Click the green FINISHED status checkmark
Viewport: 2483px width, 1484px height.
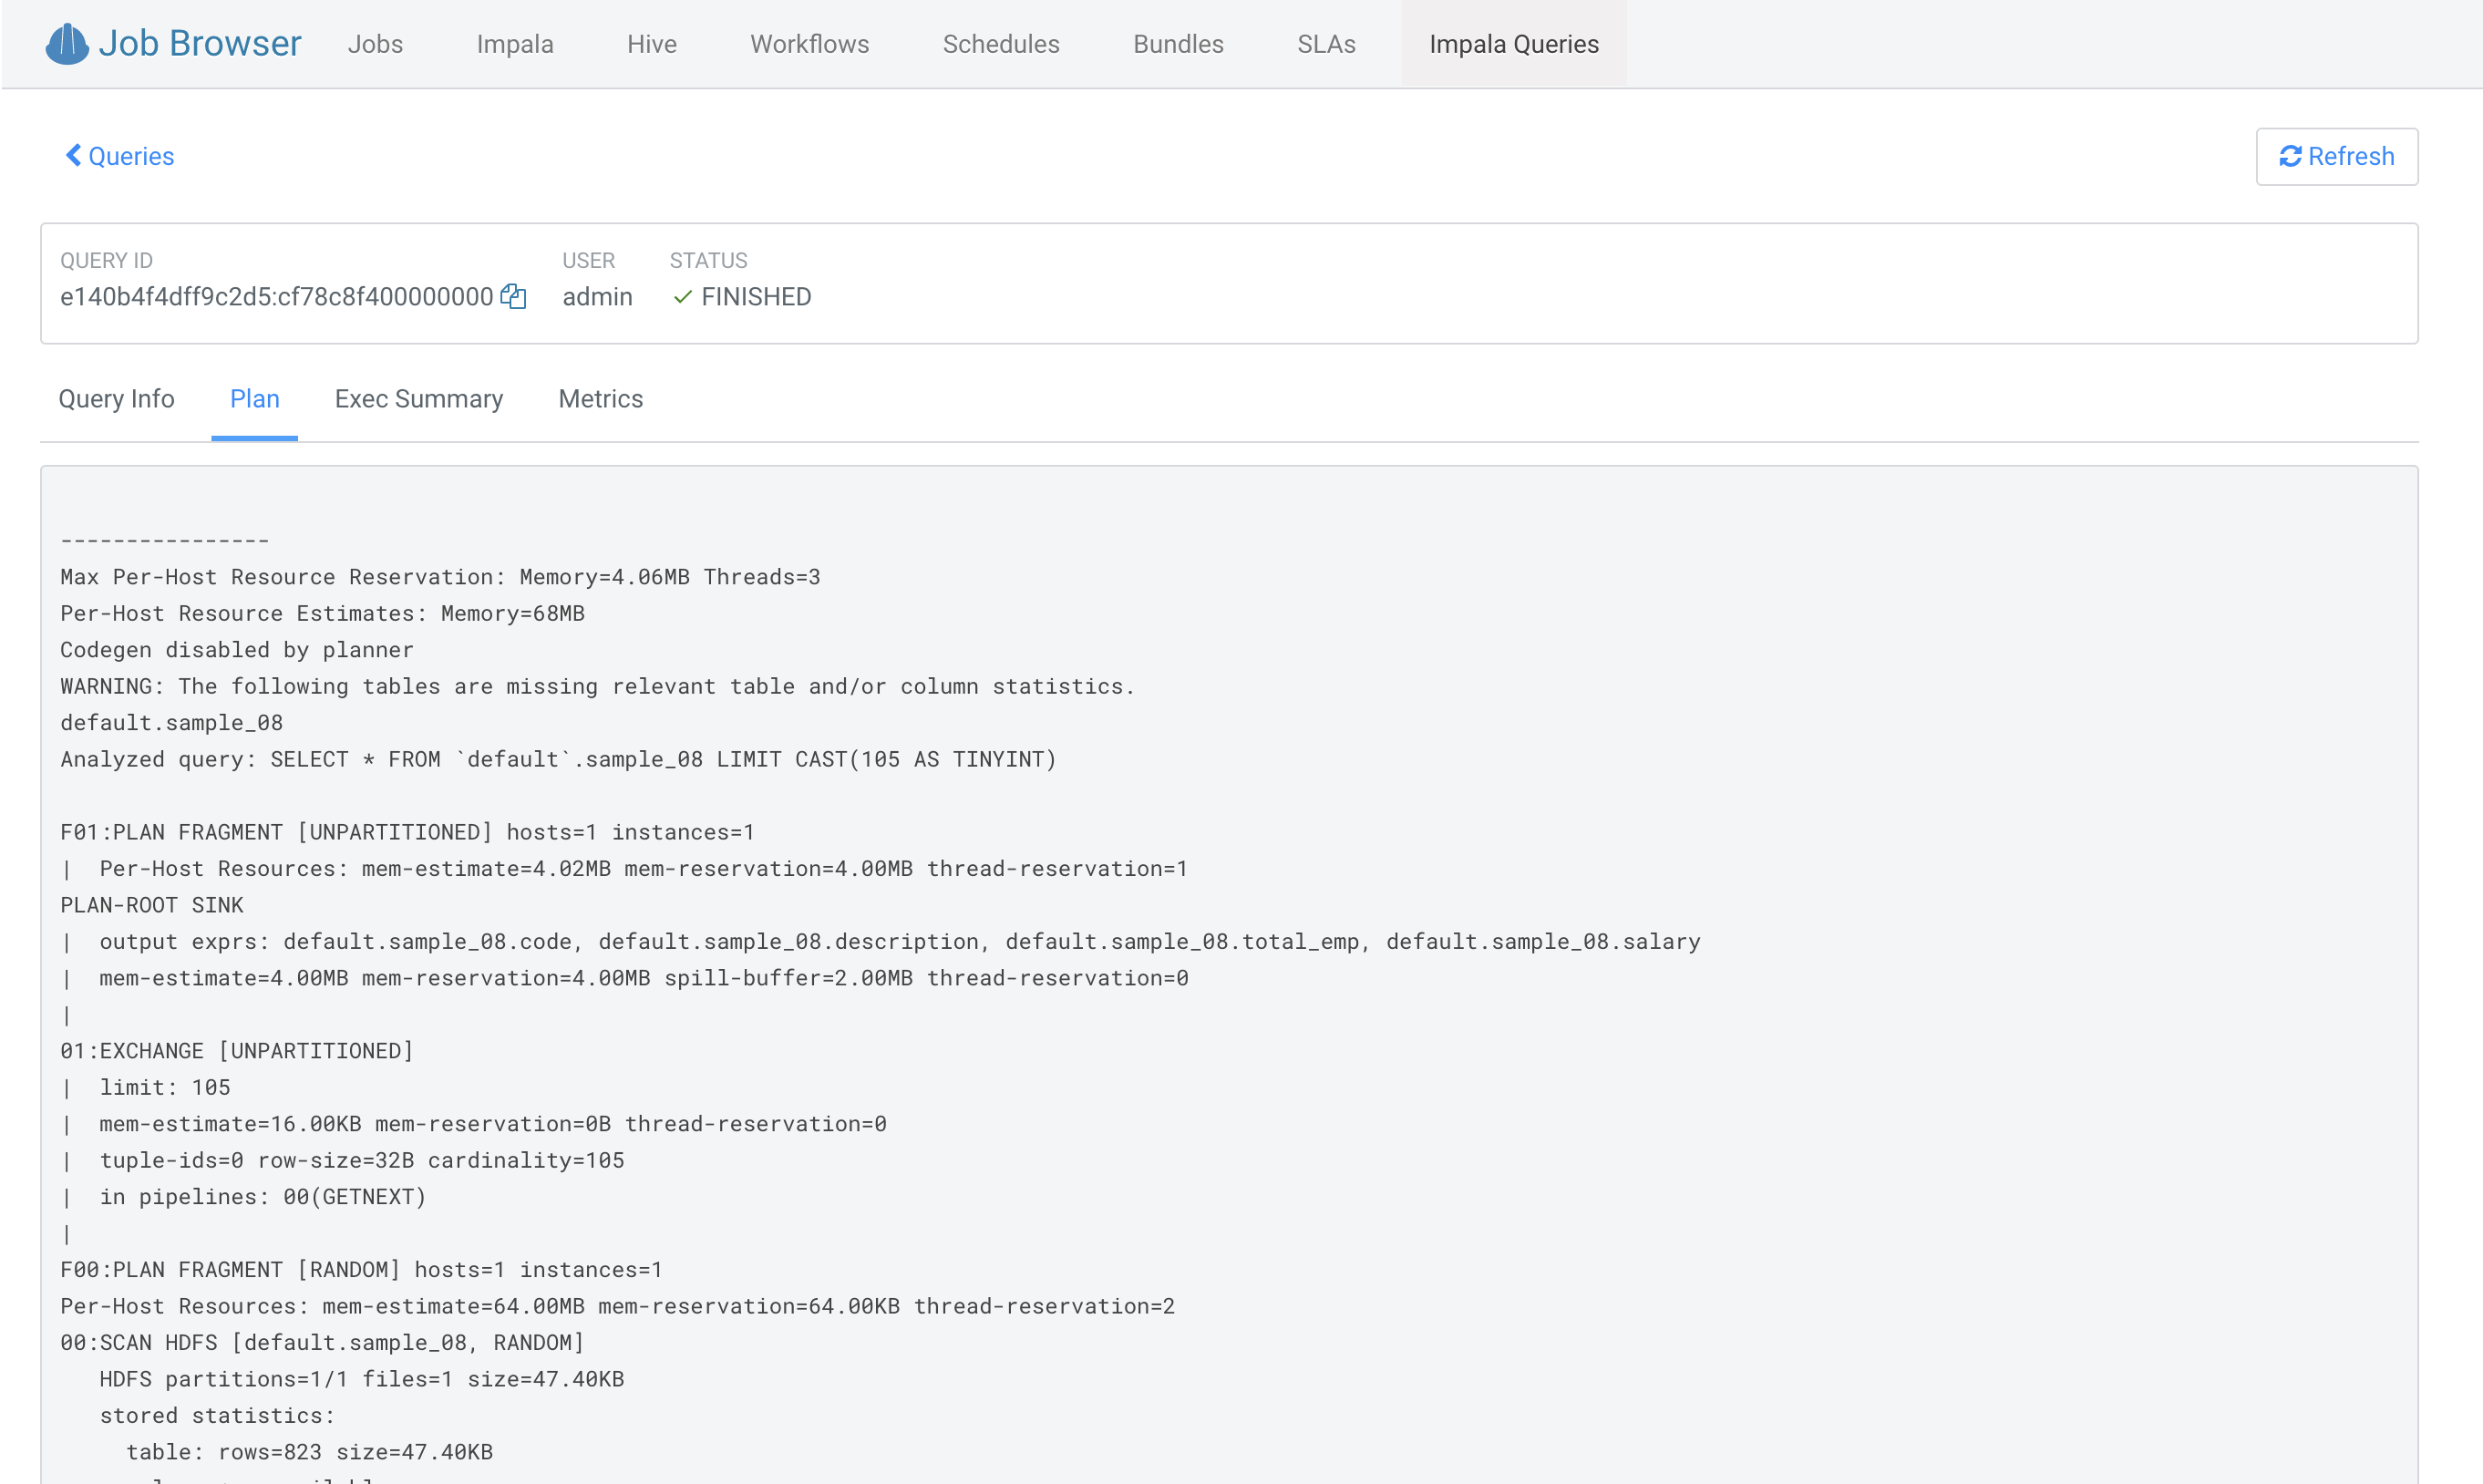(682, 297)
